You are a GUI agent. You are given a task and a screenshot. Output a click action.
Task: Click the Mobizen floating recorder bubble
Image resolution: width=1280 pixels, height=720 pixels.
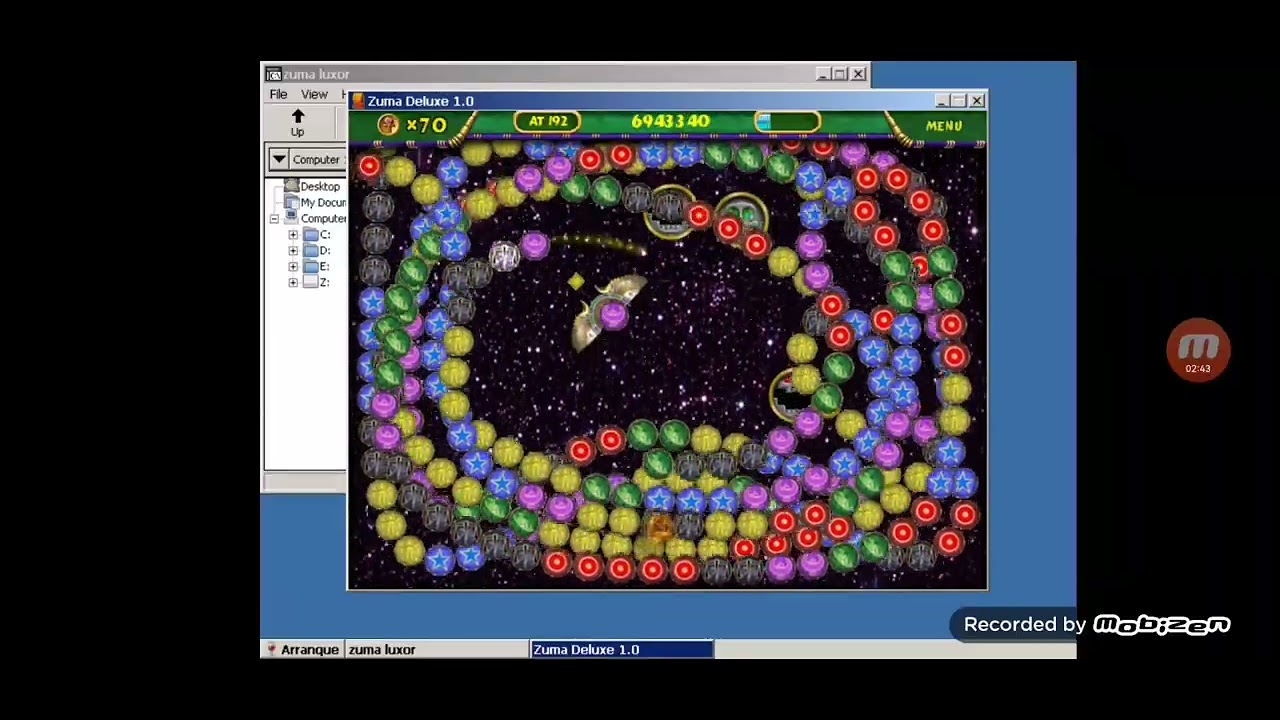pos(1198,350)
